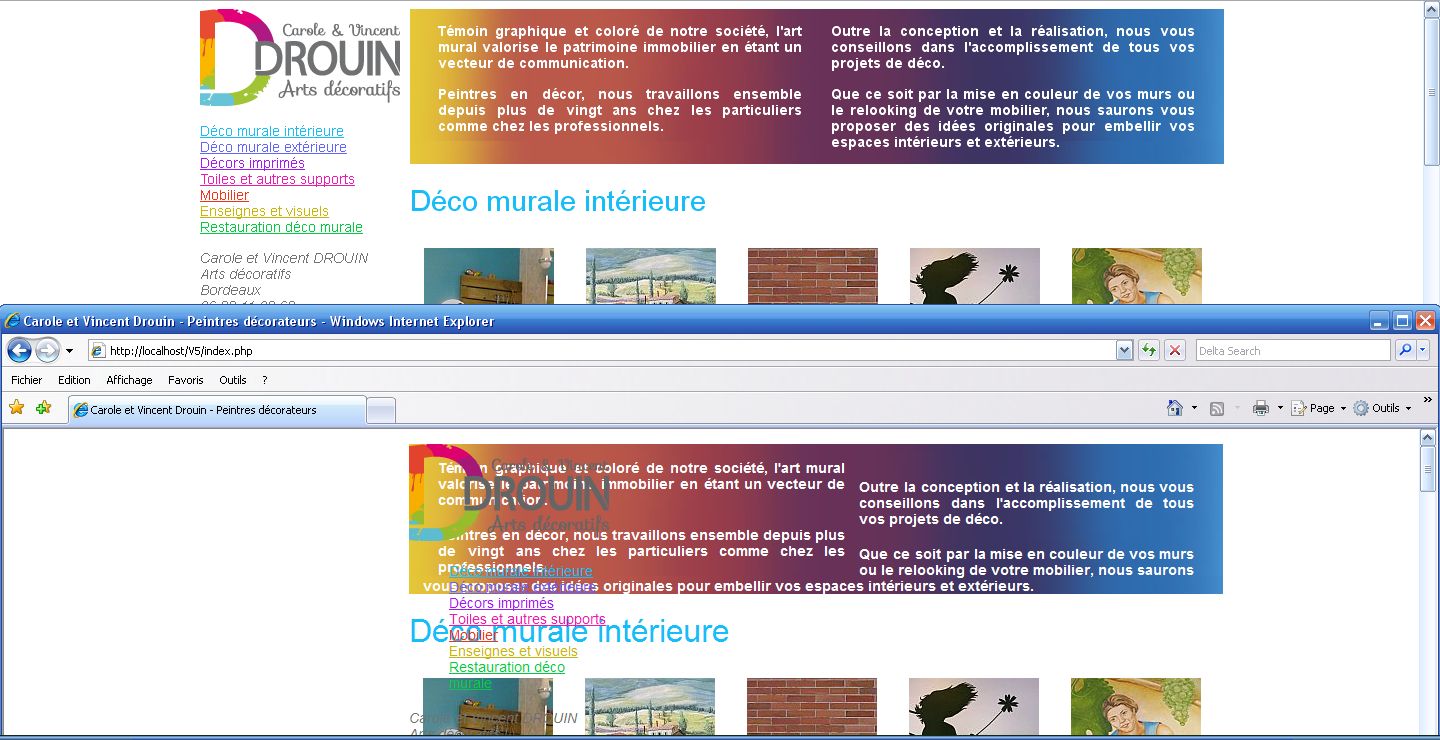The width and height of the screenshot is (1440, 740).
Task: Open the Edition menu
Action: tap(74, 380)
